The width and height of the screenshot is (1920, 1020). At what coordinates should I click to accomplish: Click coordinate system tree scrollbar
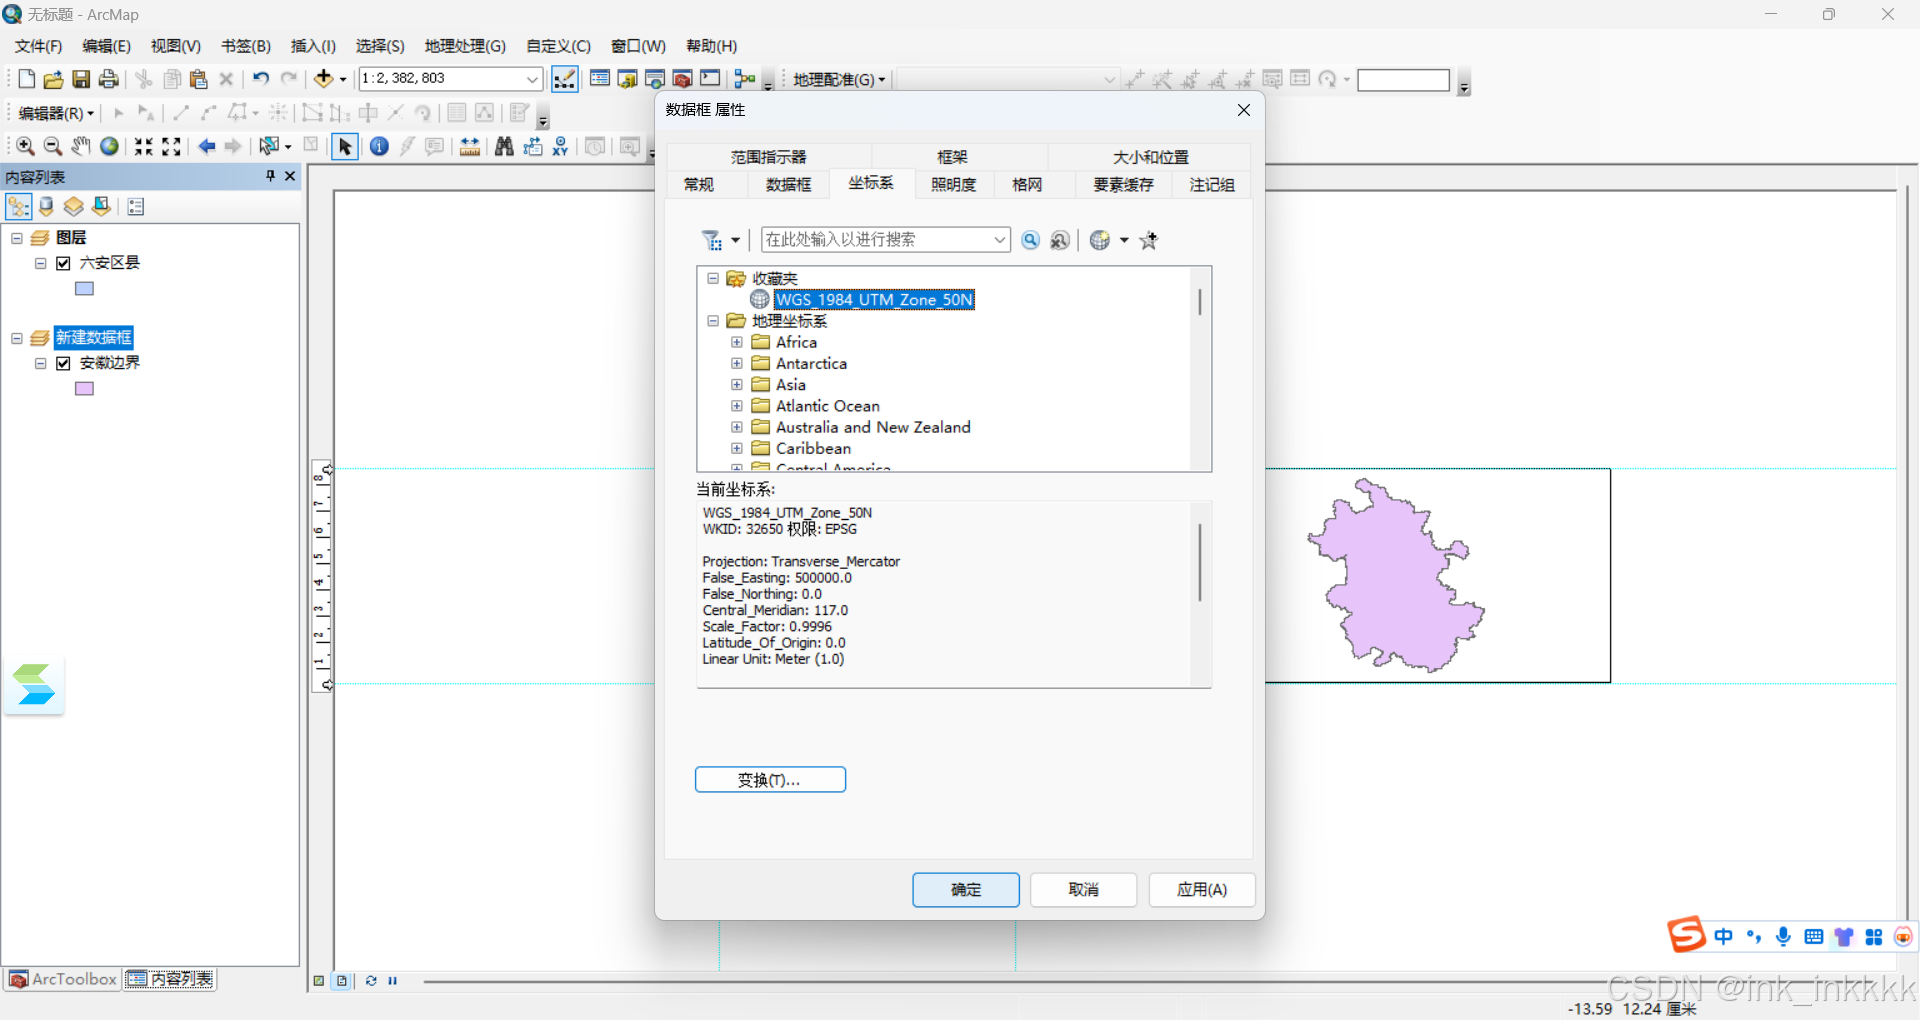[1200, 303]
